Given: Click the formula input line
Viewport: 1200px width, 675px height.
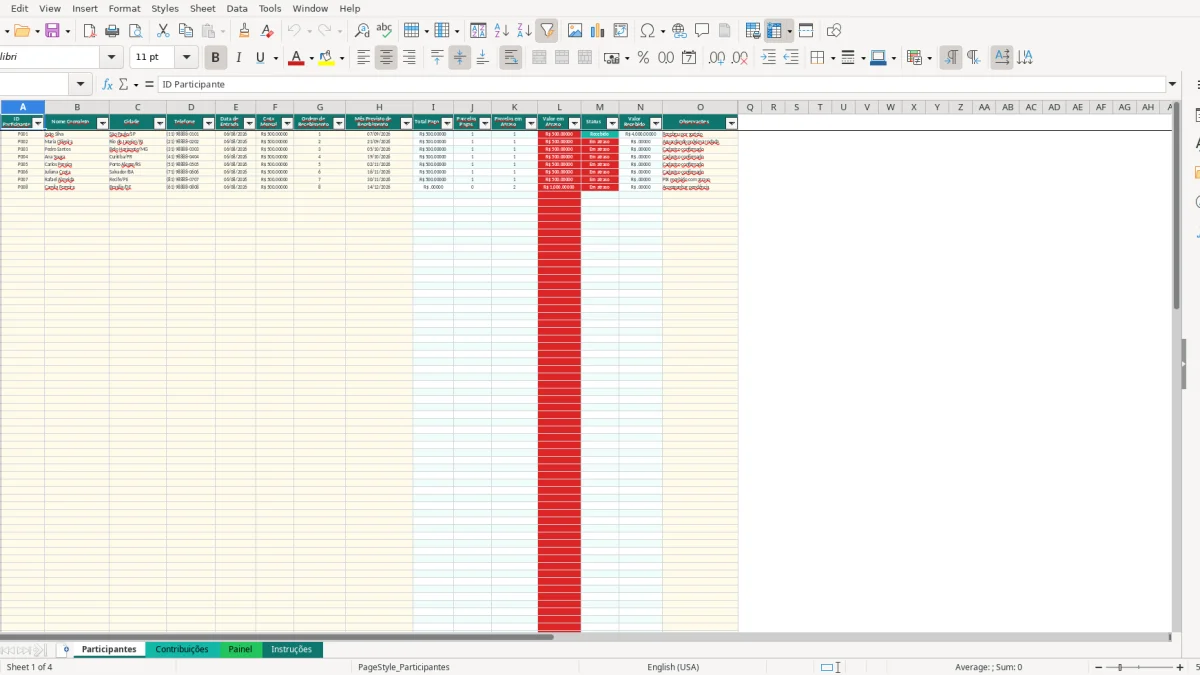Looking at the screenshot, I should click(661, 85).
